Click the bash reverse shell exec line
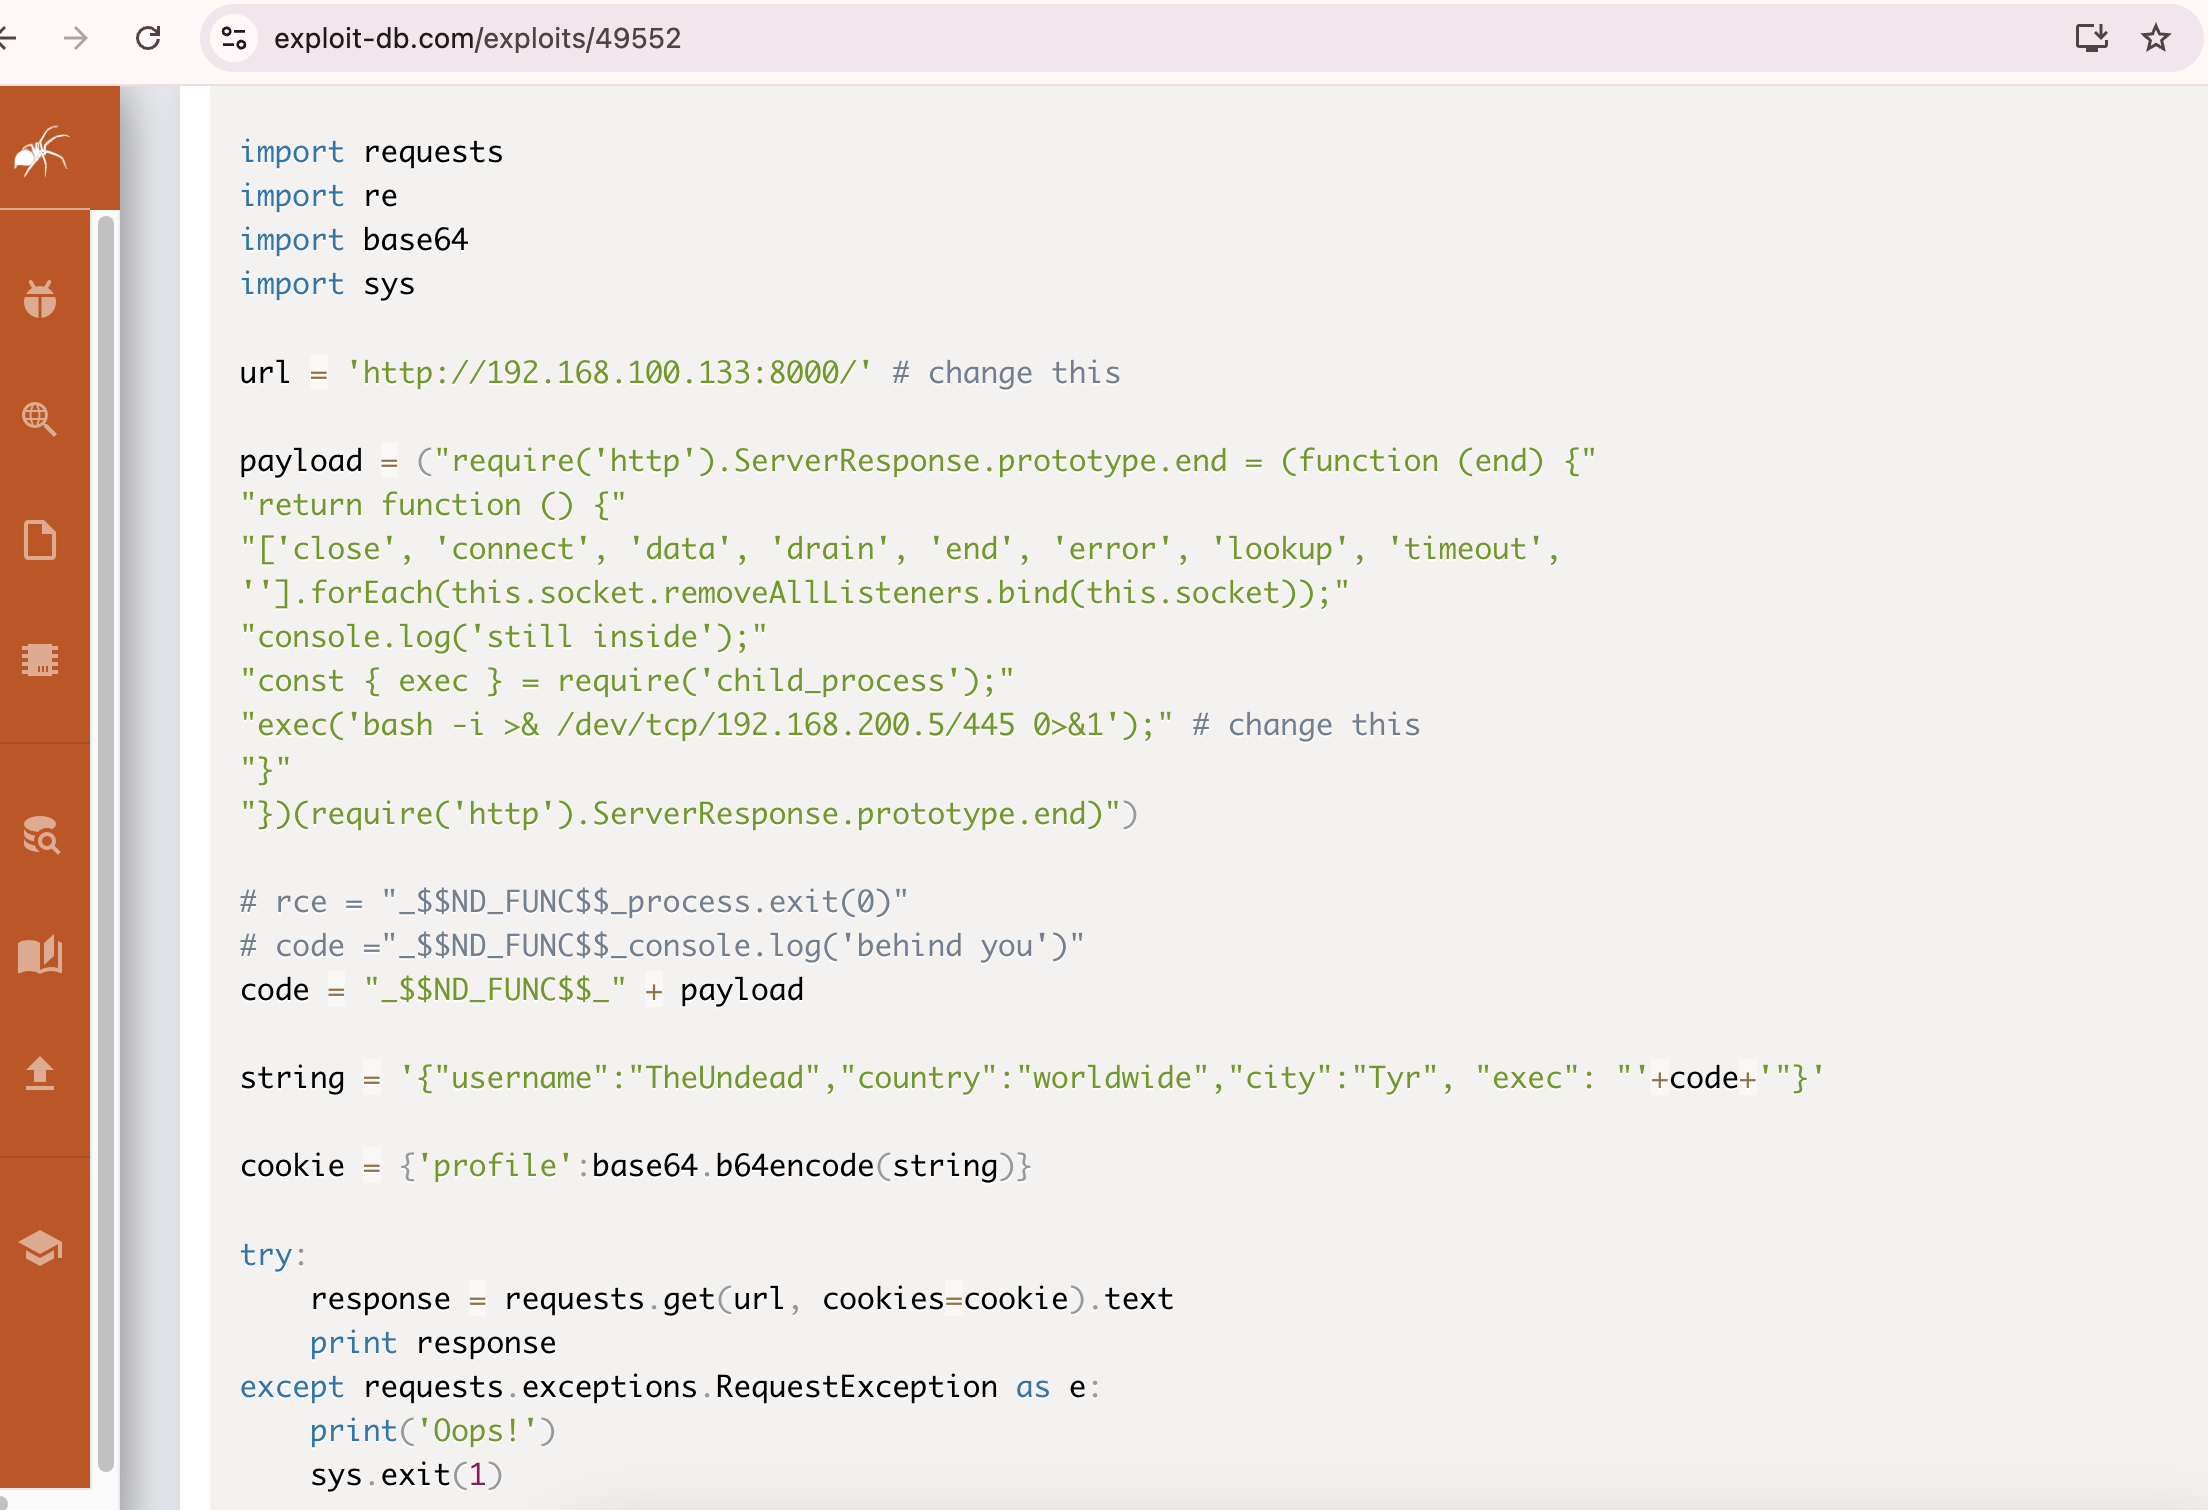Viewport: 2208px width, 1510px height. 830,725
